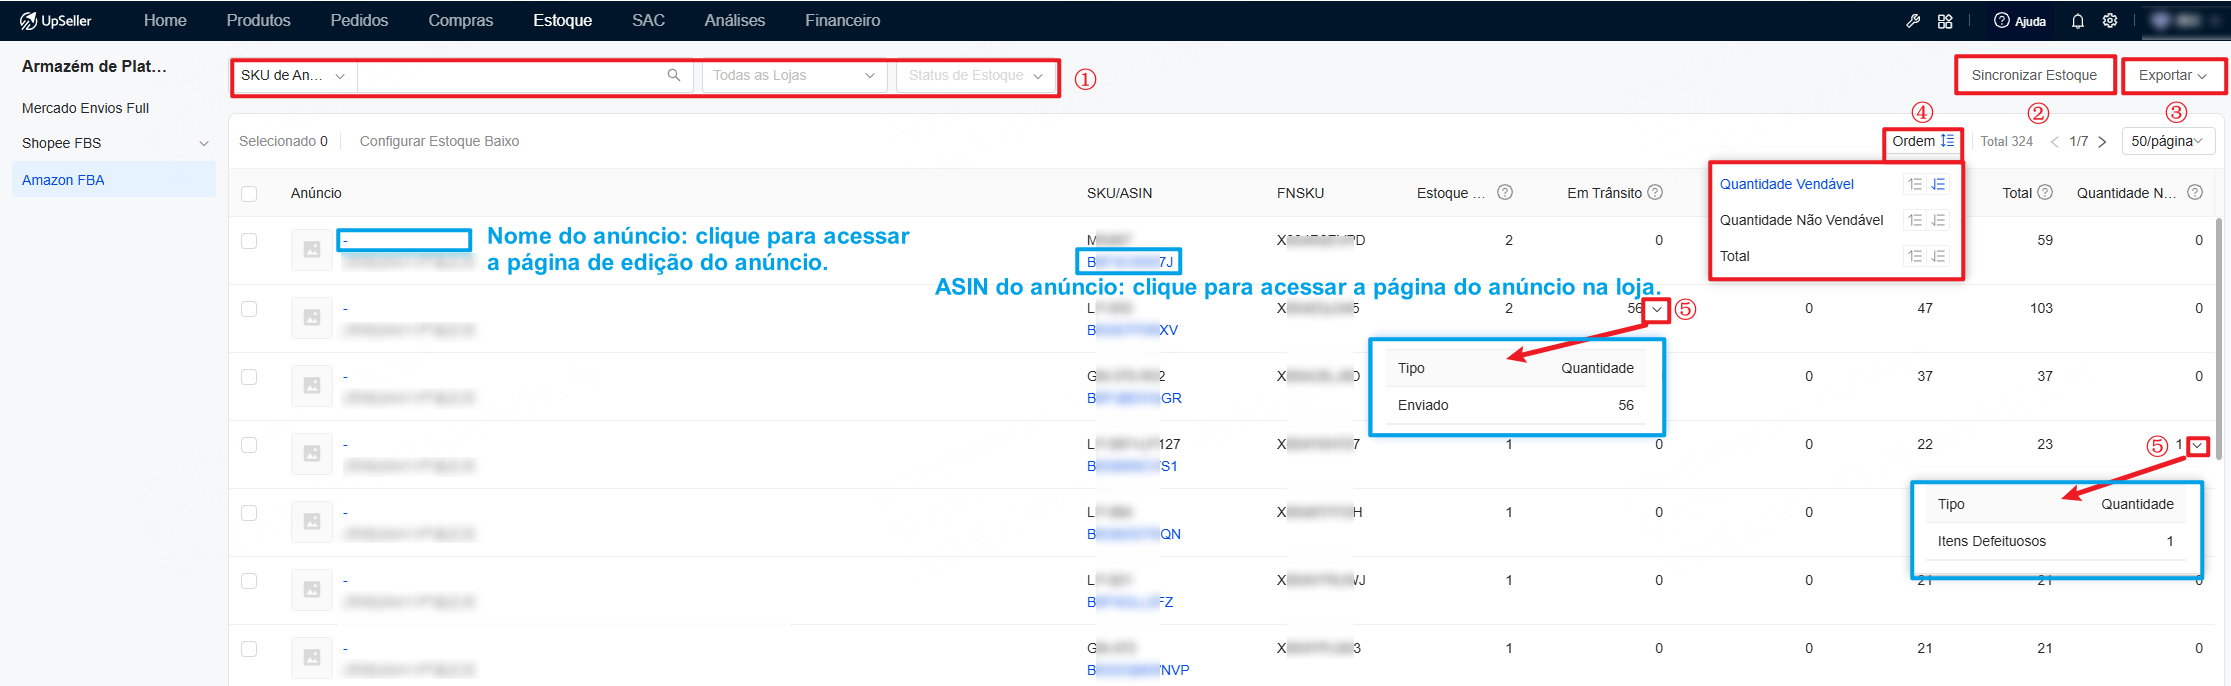This screenshot has height=686, width=2231.
Task: Open the apps grid icon in top bar
Action: click(1945, 20)
